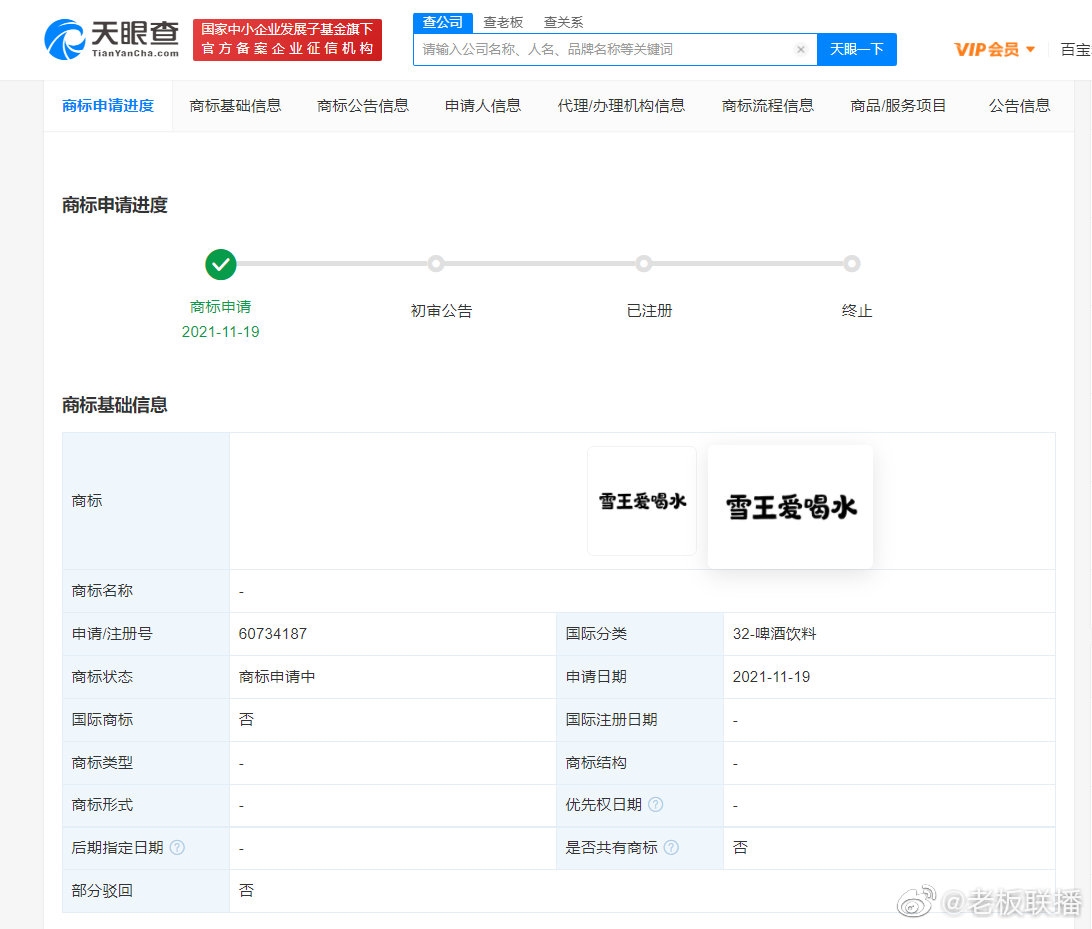Image resolution: width=1092 pixels, height=929 pixels.
Task: Click help icon next to 优先权日期
Action: pyautogui.click(x=656, y=805)
